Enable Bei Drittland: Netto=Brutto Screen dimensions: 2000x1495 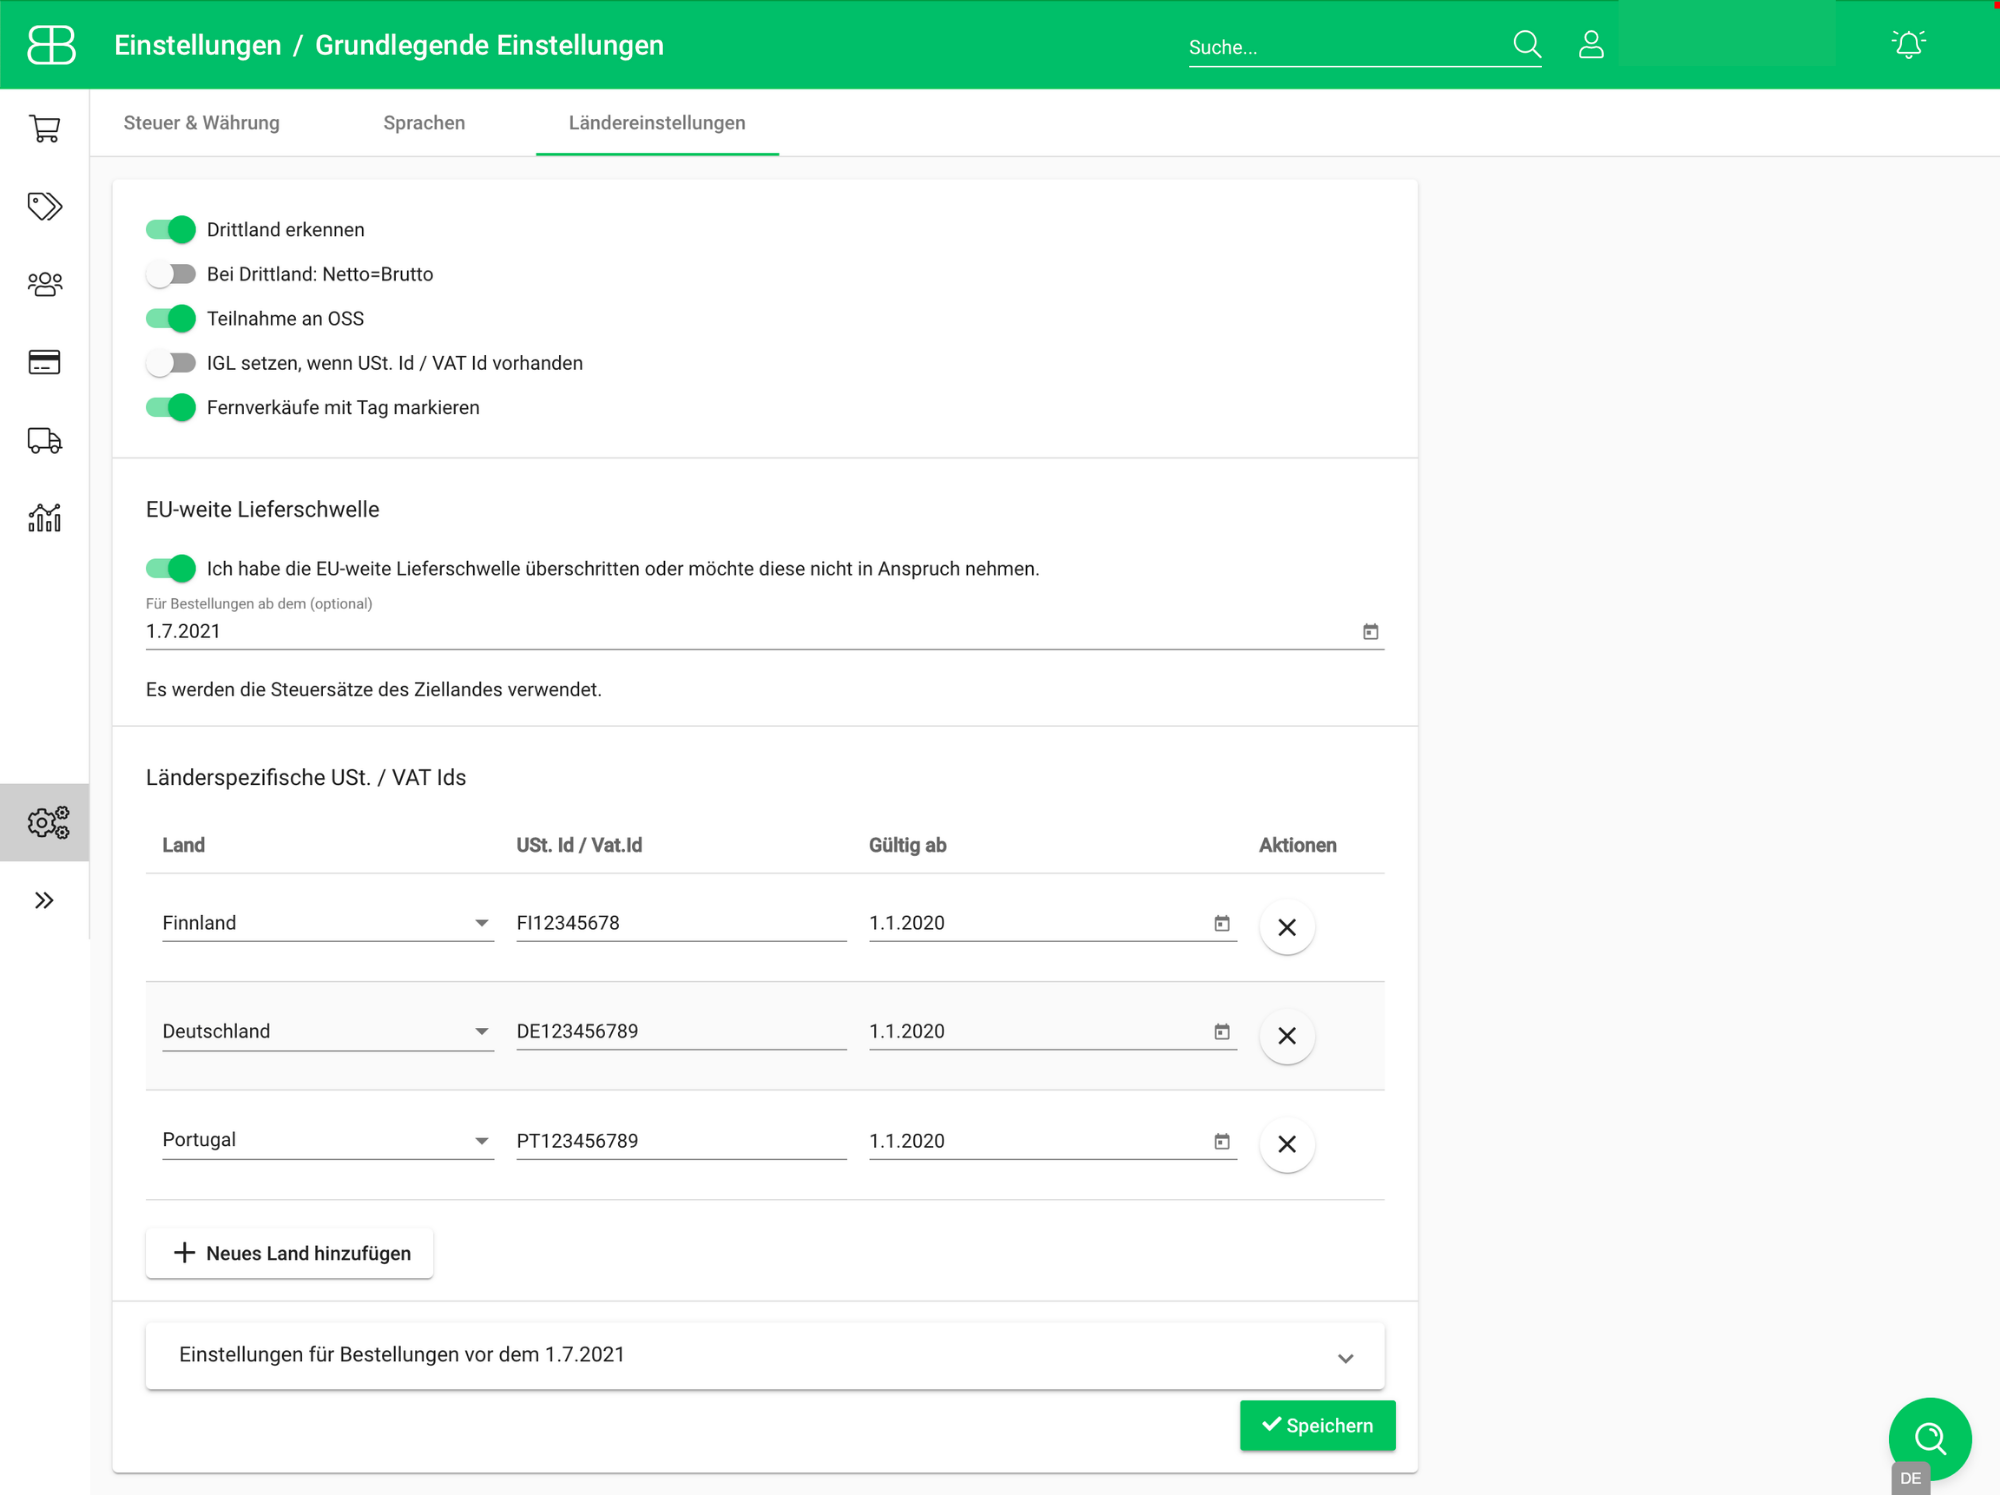tap(170, 273)
